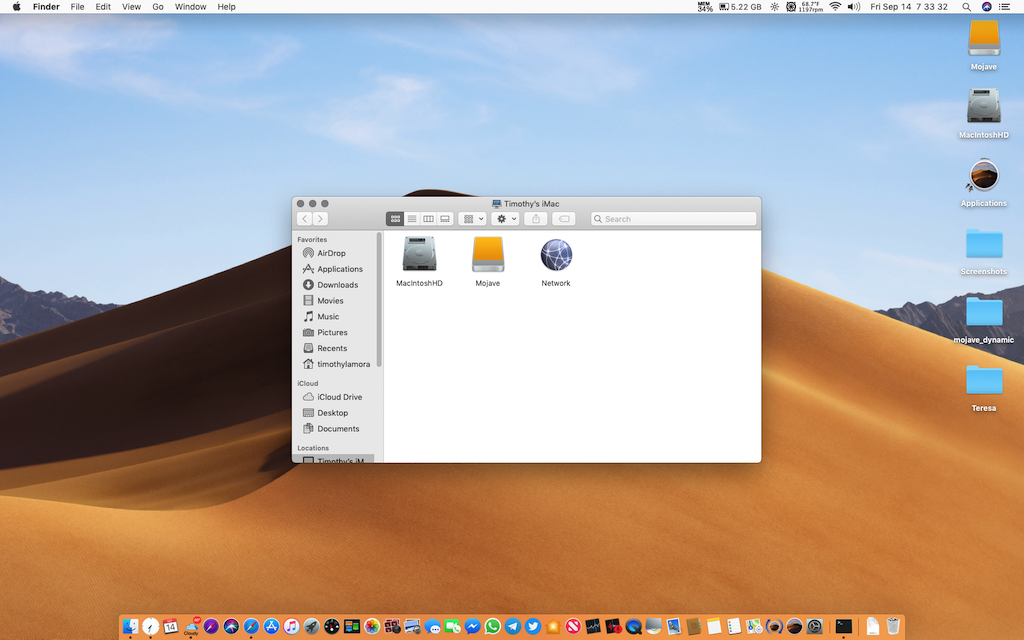Open the File menu

pyautogui.click(x=77, y=7)
